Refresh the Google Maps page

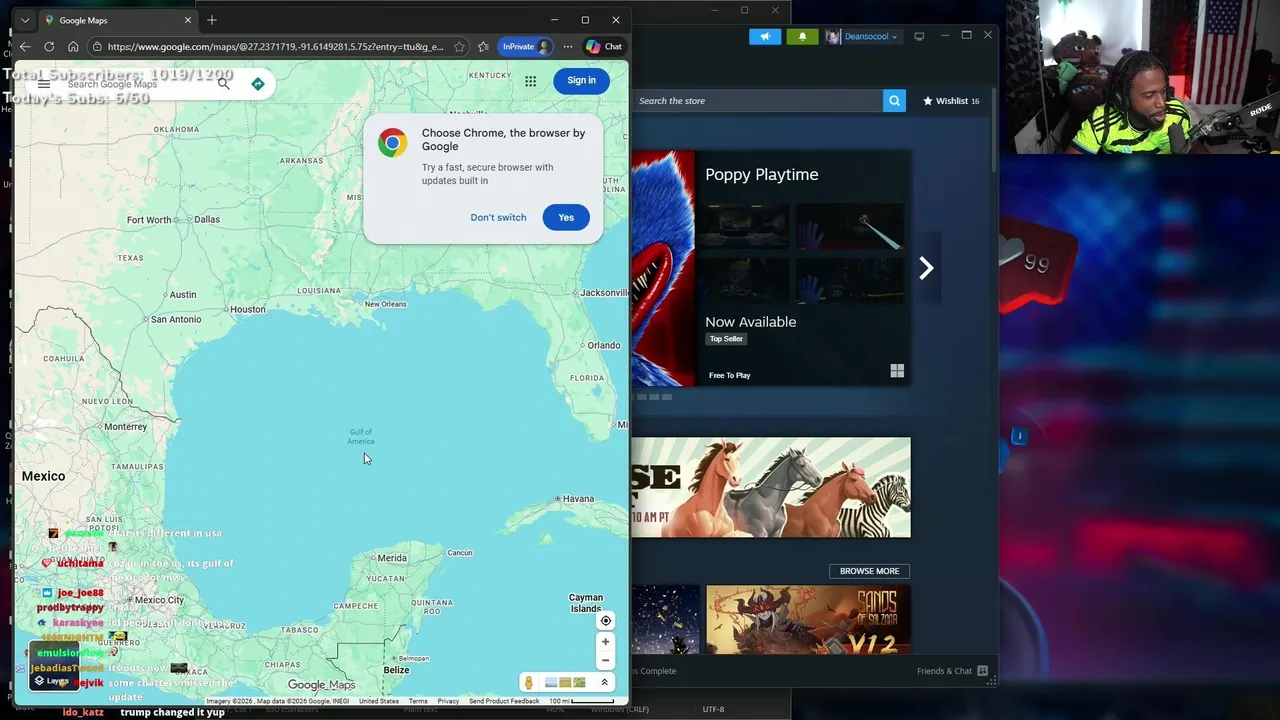click(x=49, y=46)
